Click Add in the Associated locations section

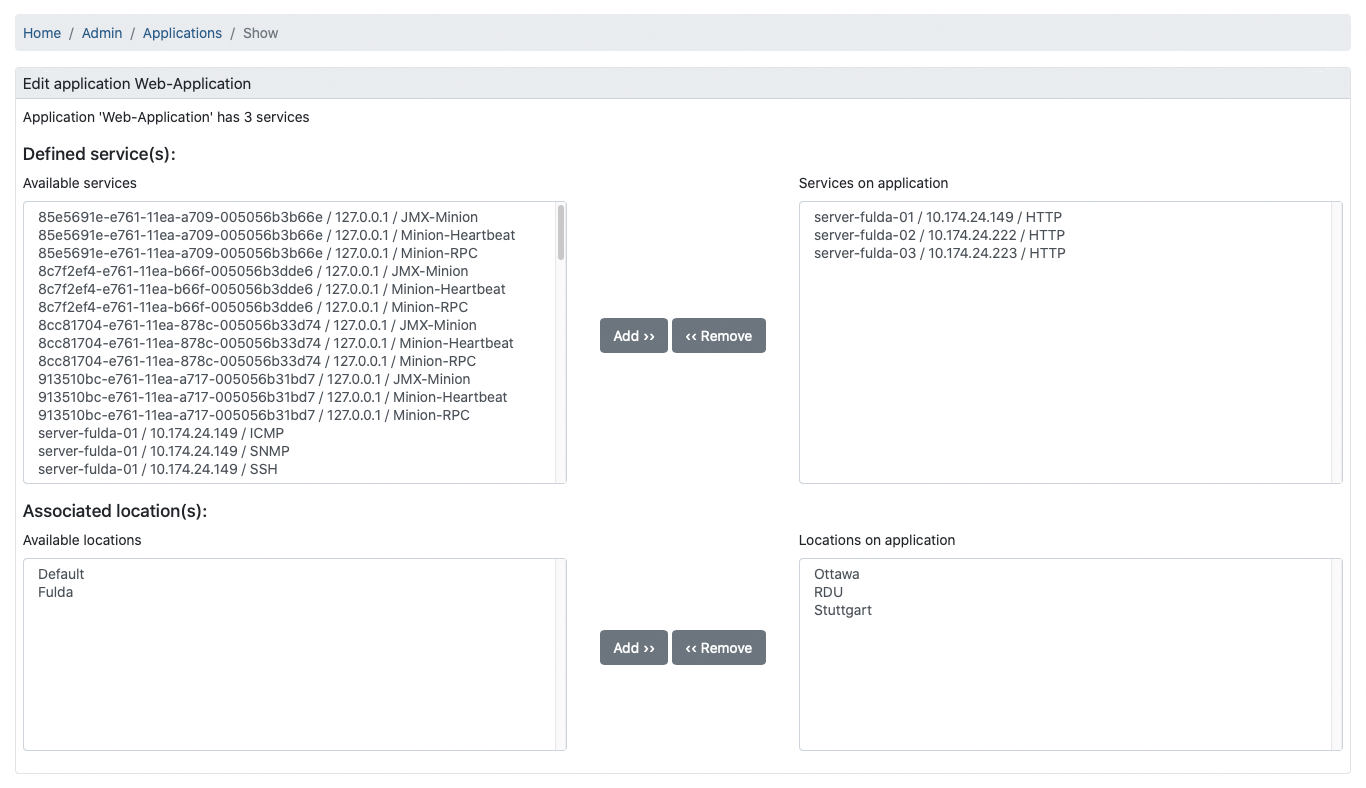coord(633,647)
